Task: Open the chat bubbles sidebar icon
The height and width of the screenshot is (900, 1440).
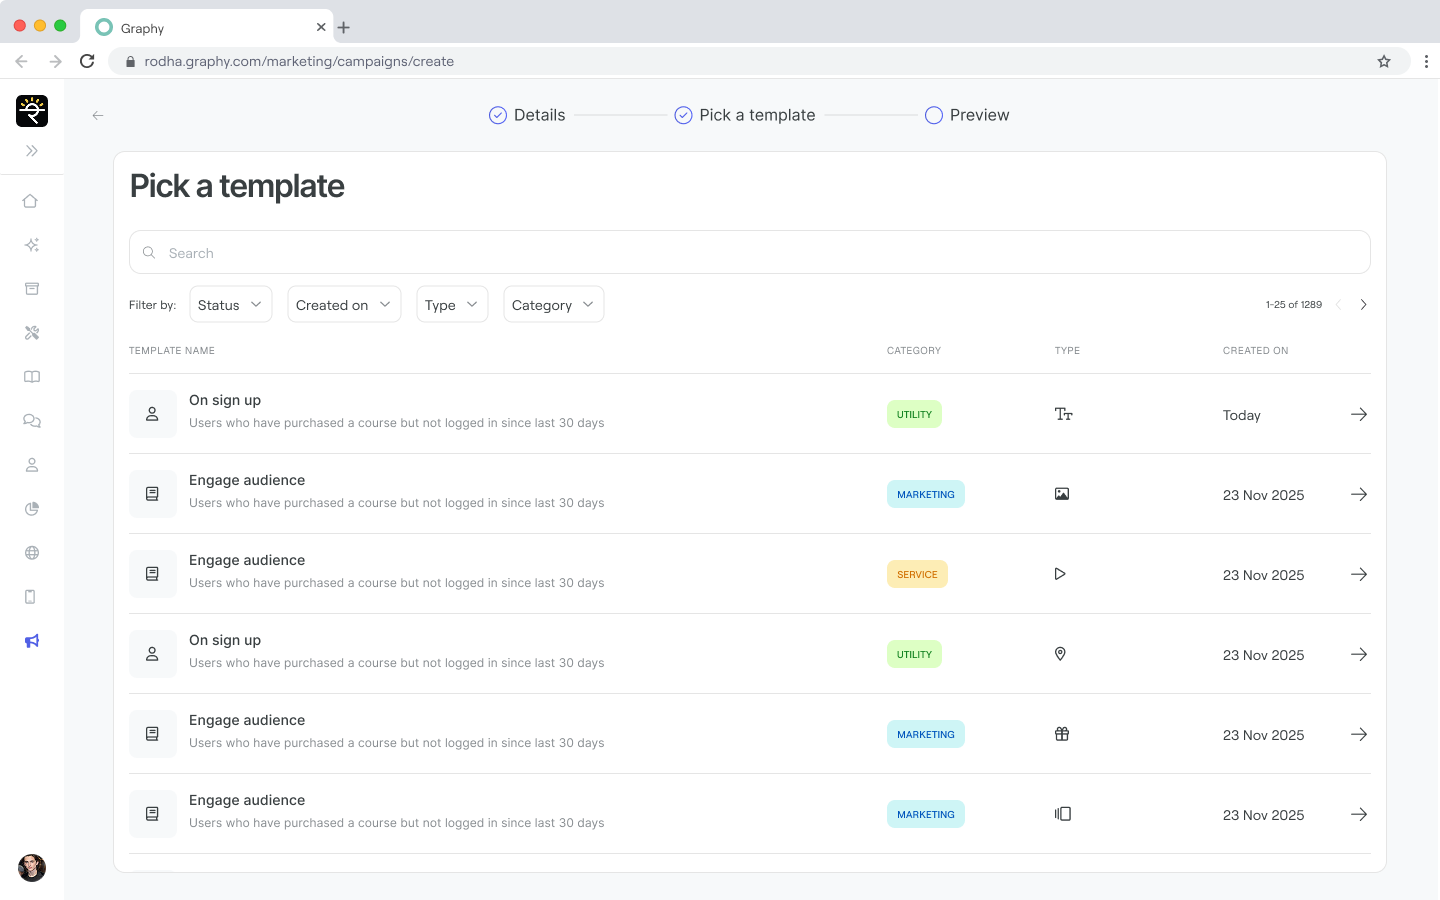Action: tap(31, 421)
